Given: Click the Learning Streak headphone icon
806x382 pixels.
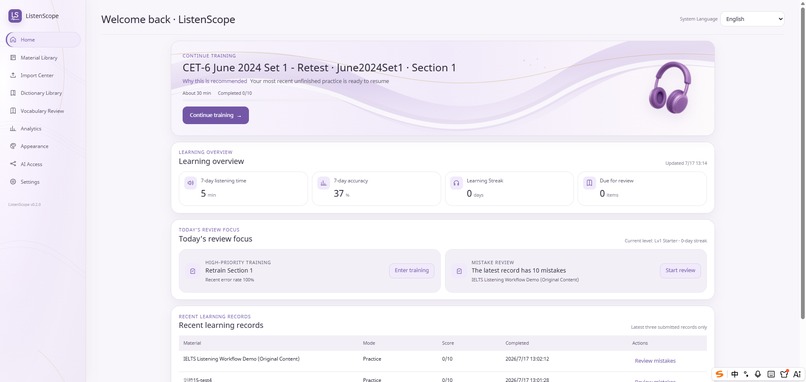Looking at the screenshot, I should click(x=456, y=183).
